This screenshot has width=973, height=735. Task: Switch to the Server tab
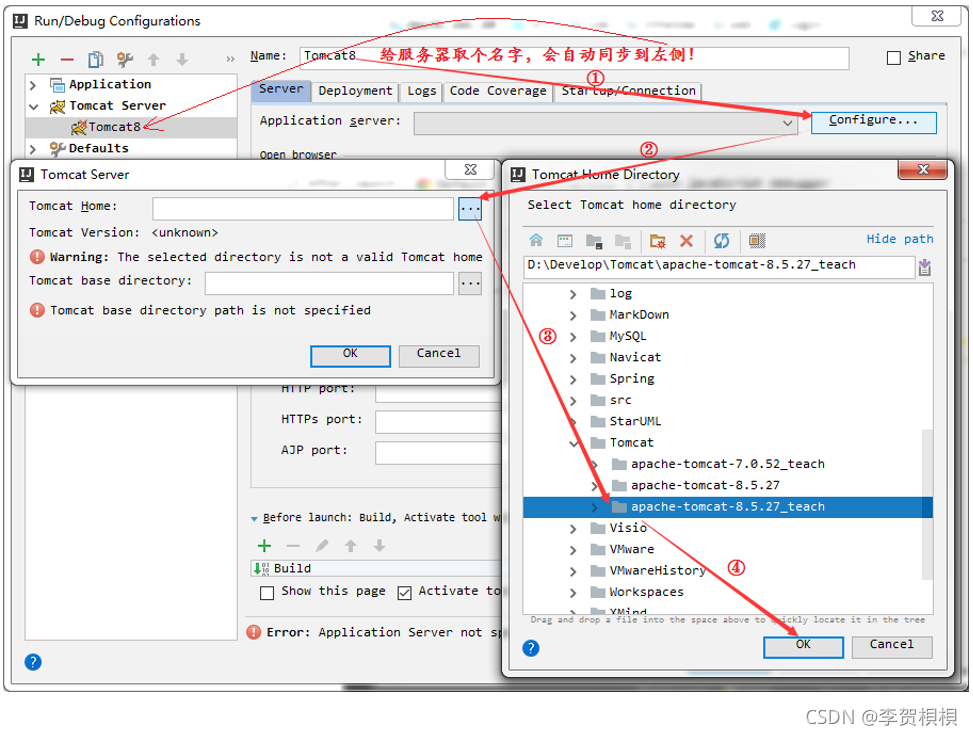tap(281, 89)
